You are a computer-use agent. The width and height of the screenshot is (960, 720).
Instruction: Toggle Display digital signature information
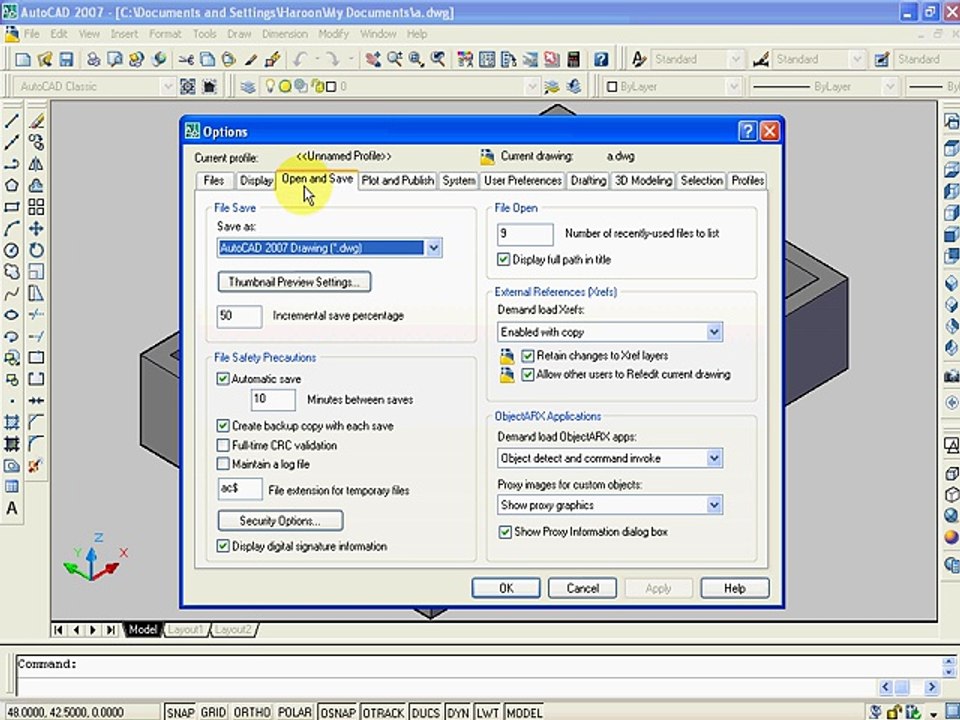point(223,546)
